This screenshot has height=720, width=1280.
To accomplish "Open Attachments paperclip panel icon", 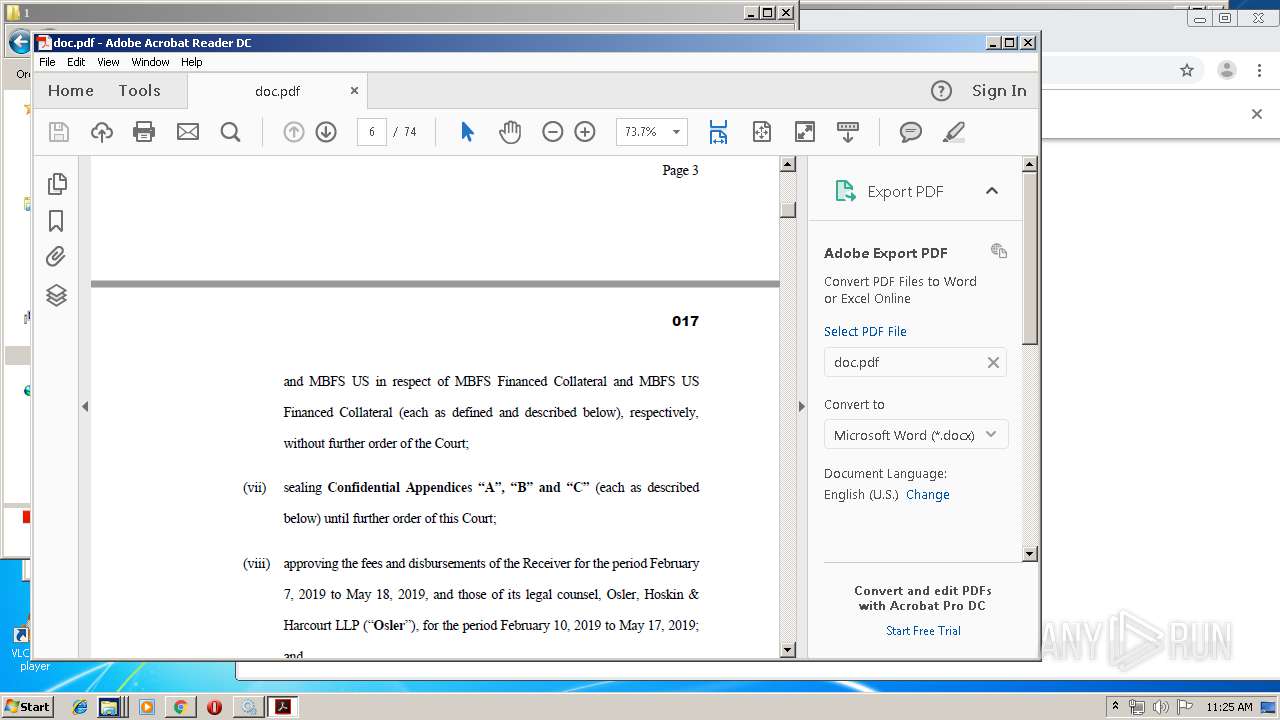I will 57,257.
